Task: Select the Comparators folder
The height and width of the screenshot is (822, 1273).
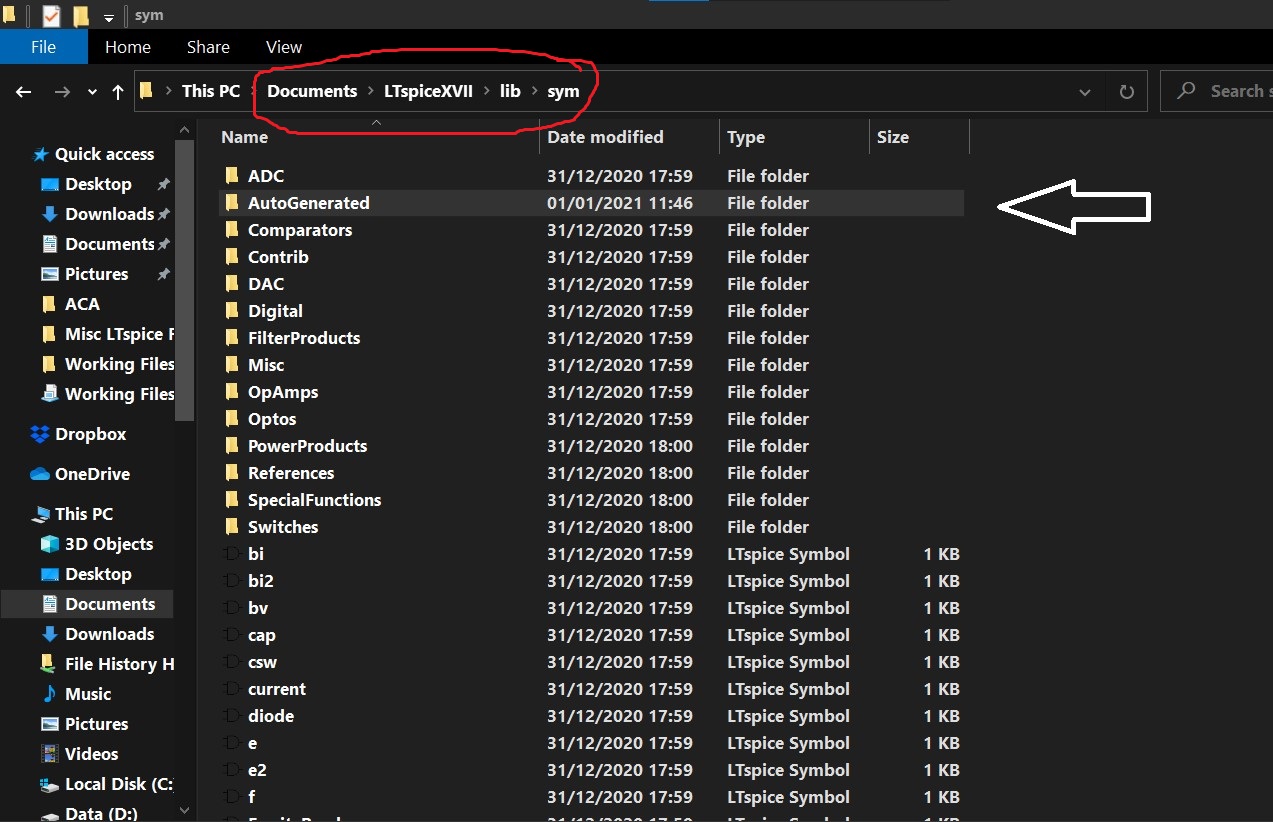Action: pos(590,230)
